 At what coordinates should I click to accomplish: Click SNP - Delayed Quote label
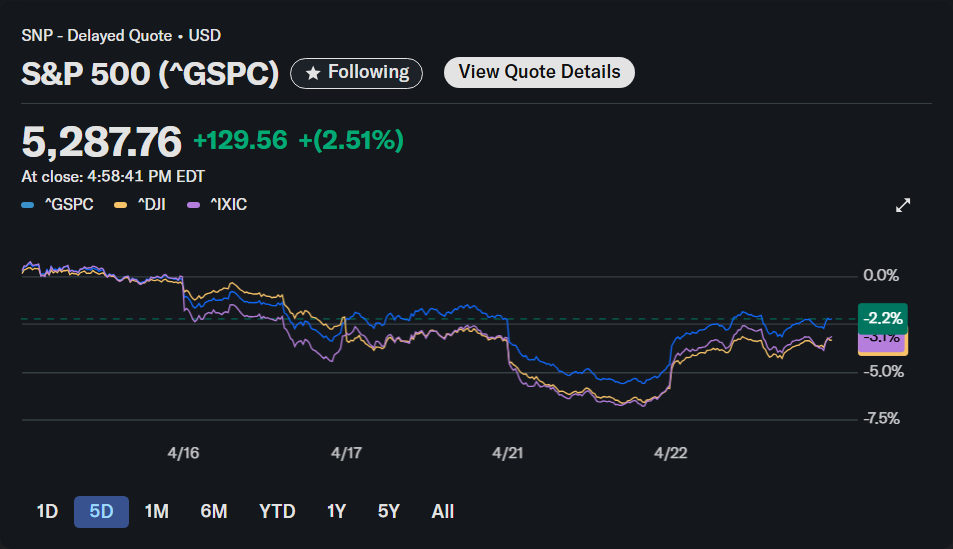point(97,36)
